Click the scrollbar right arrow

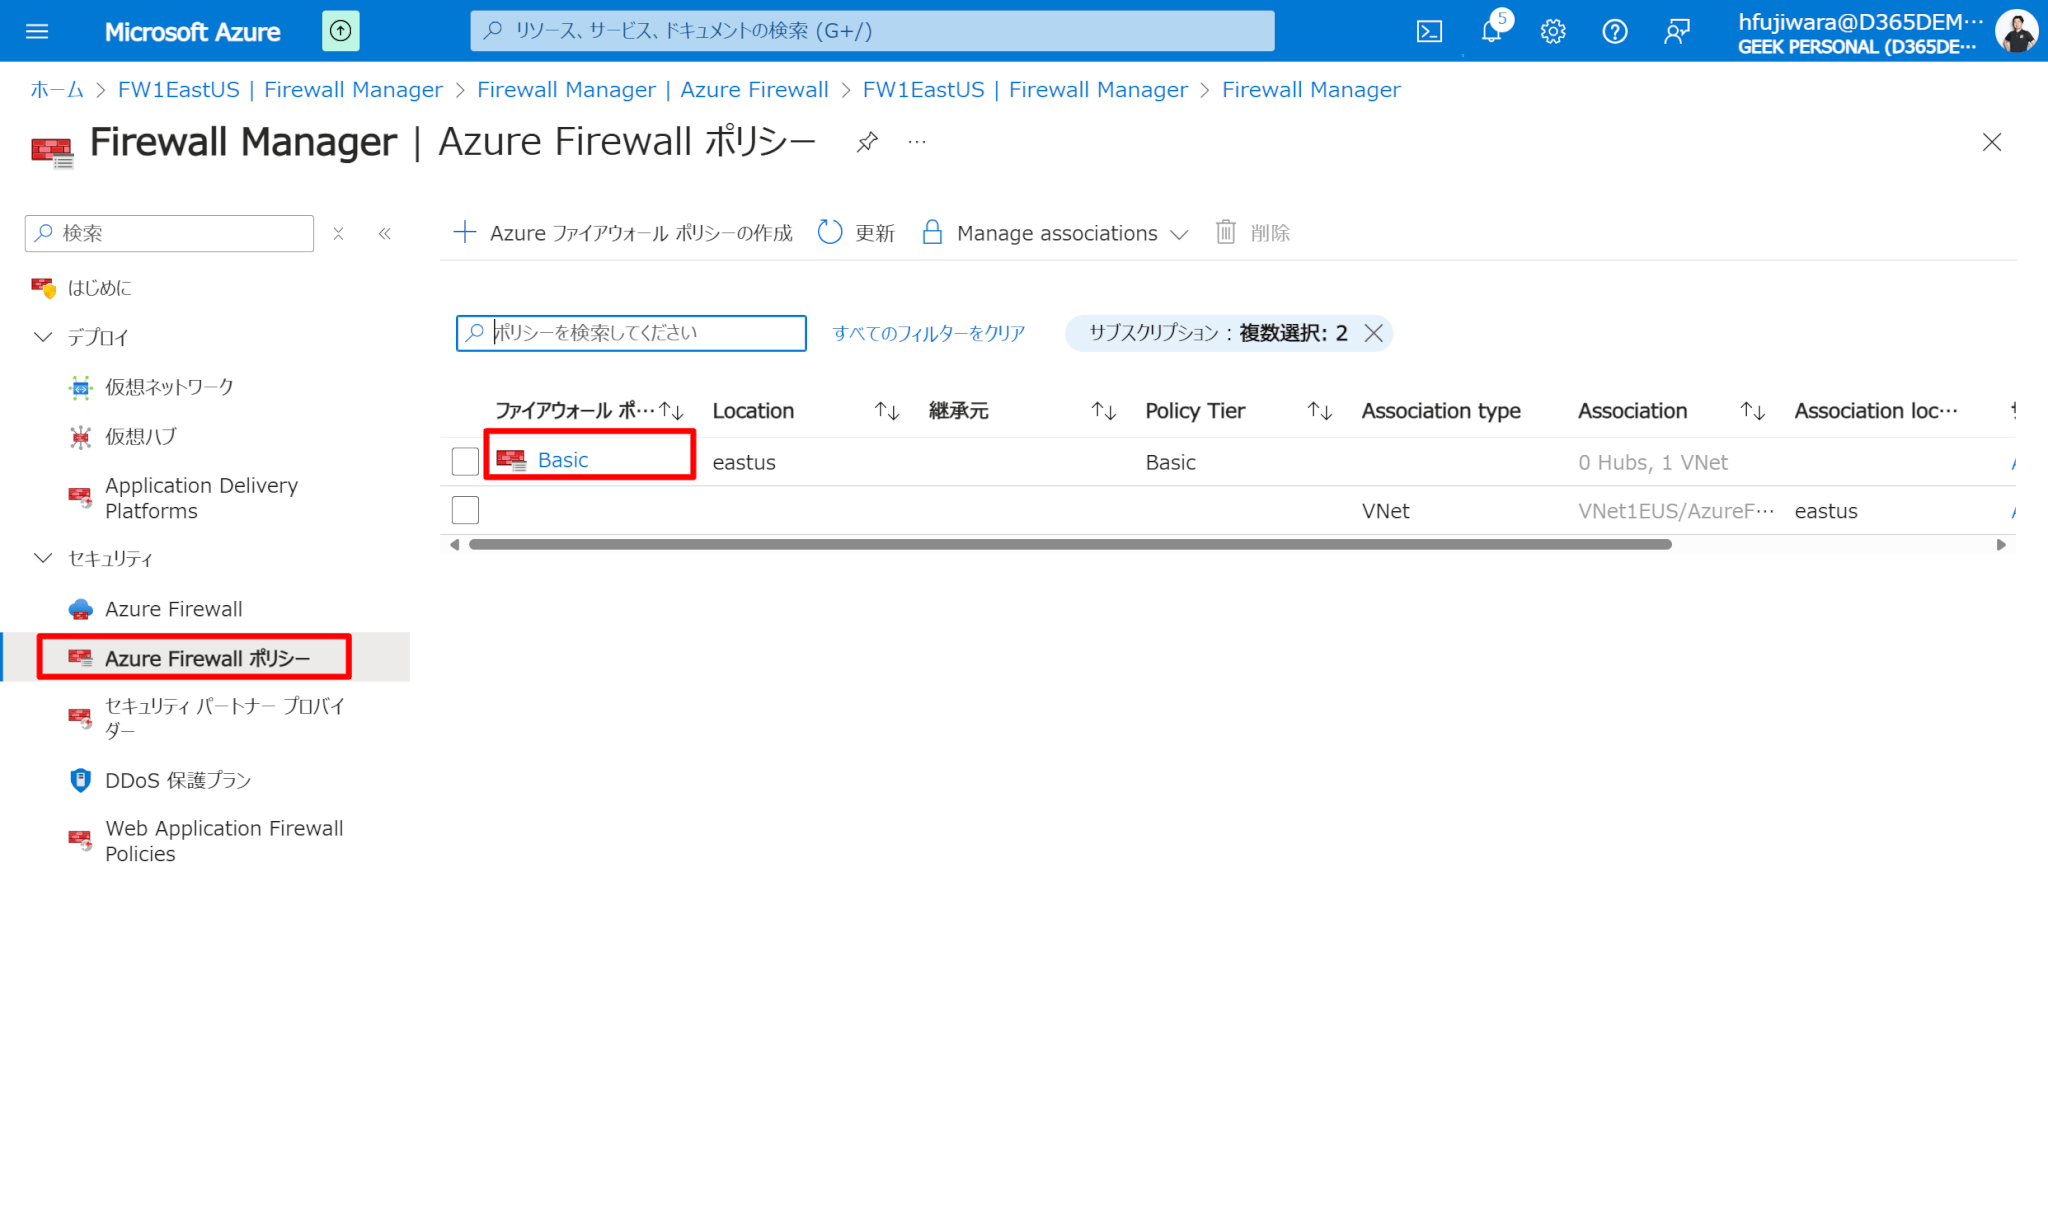(2001, 545)
